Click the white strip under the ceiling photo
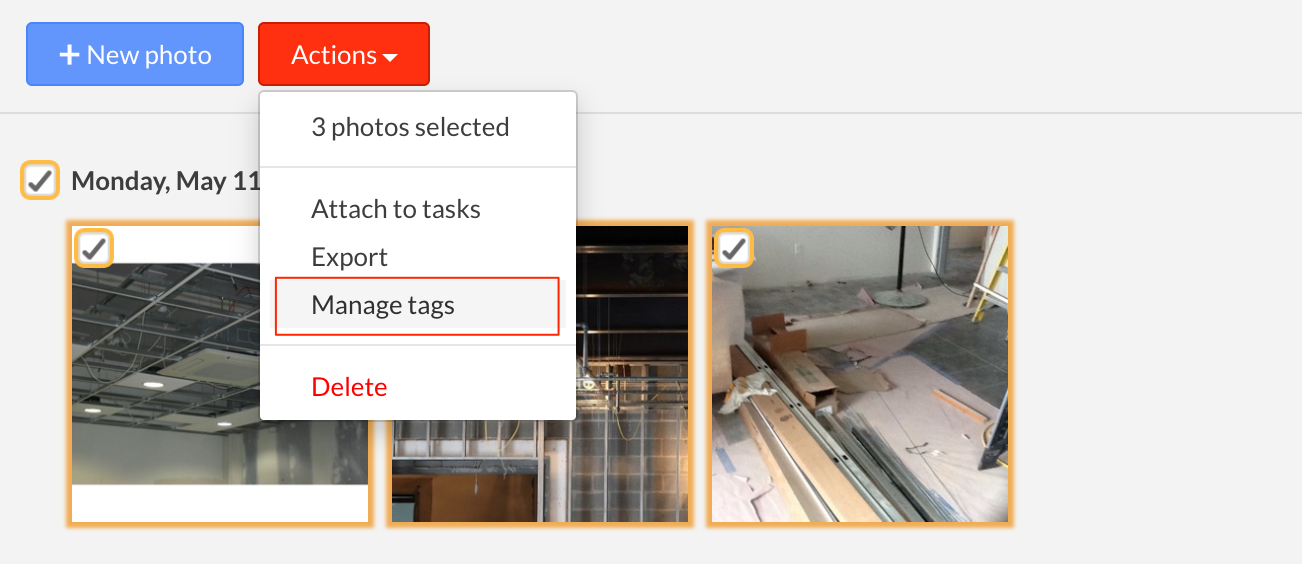Screen dimensions: 1302x564 (219, 503)
